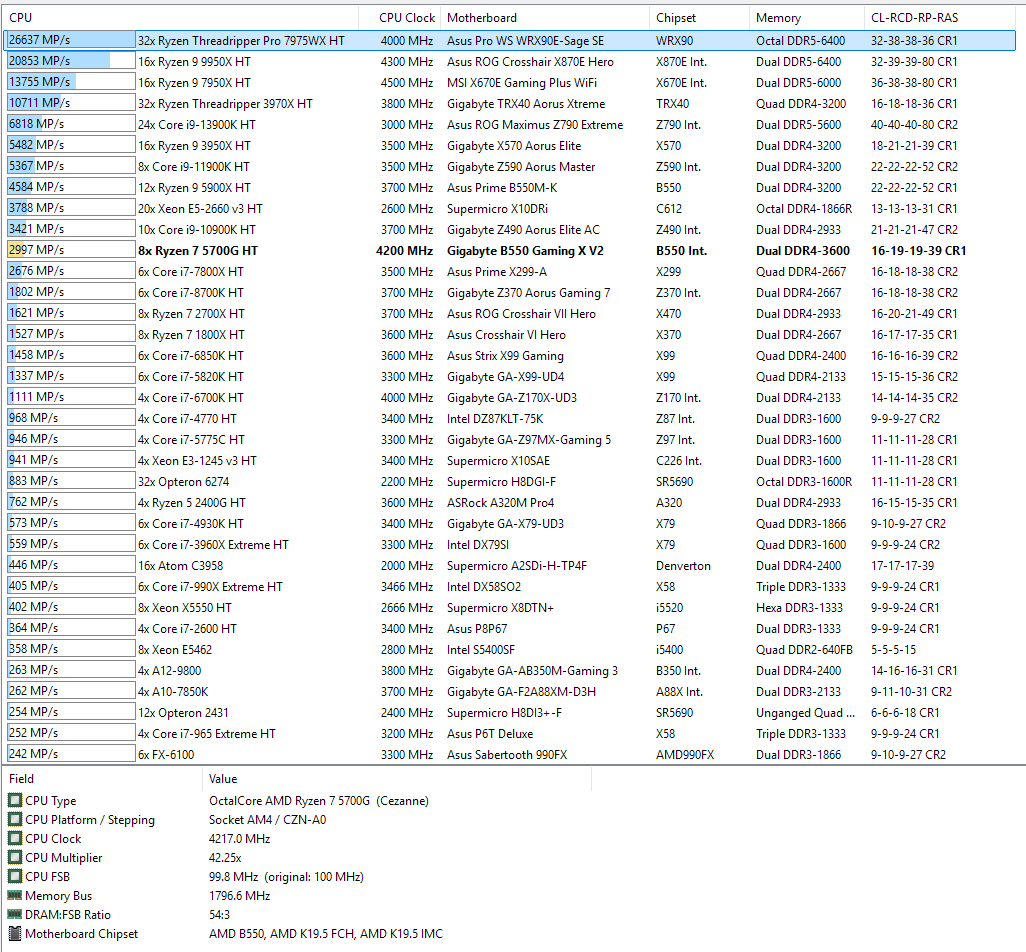1026x952 pixels.
Task: Click the CPU Multiplier field icon
Action: [x=14, y=857]
